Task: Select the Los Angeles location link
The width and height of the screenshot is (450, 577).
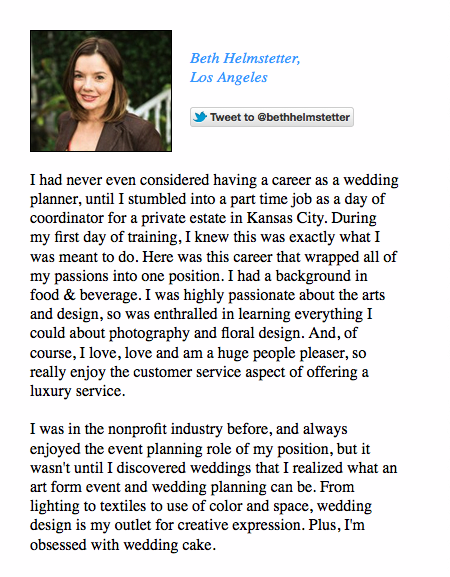Action: [x=228, y=78]
